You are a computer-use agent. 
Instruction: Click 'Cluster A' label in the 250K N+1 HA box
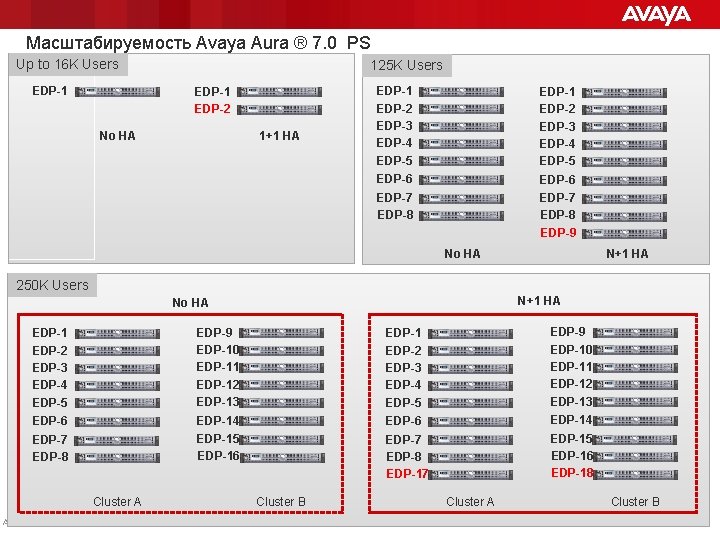(x=470, y=502)
